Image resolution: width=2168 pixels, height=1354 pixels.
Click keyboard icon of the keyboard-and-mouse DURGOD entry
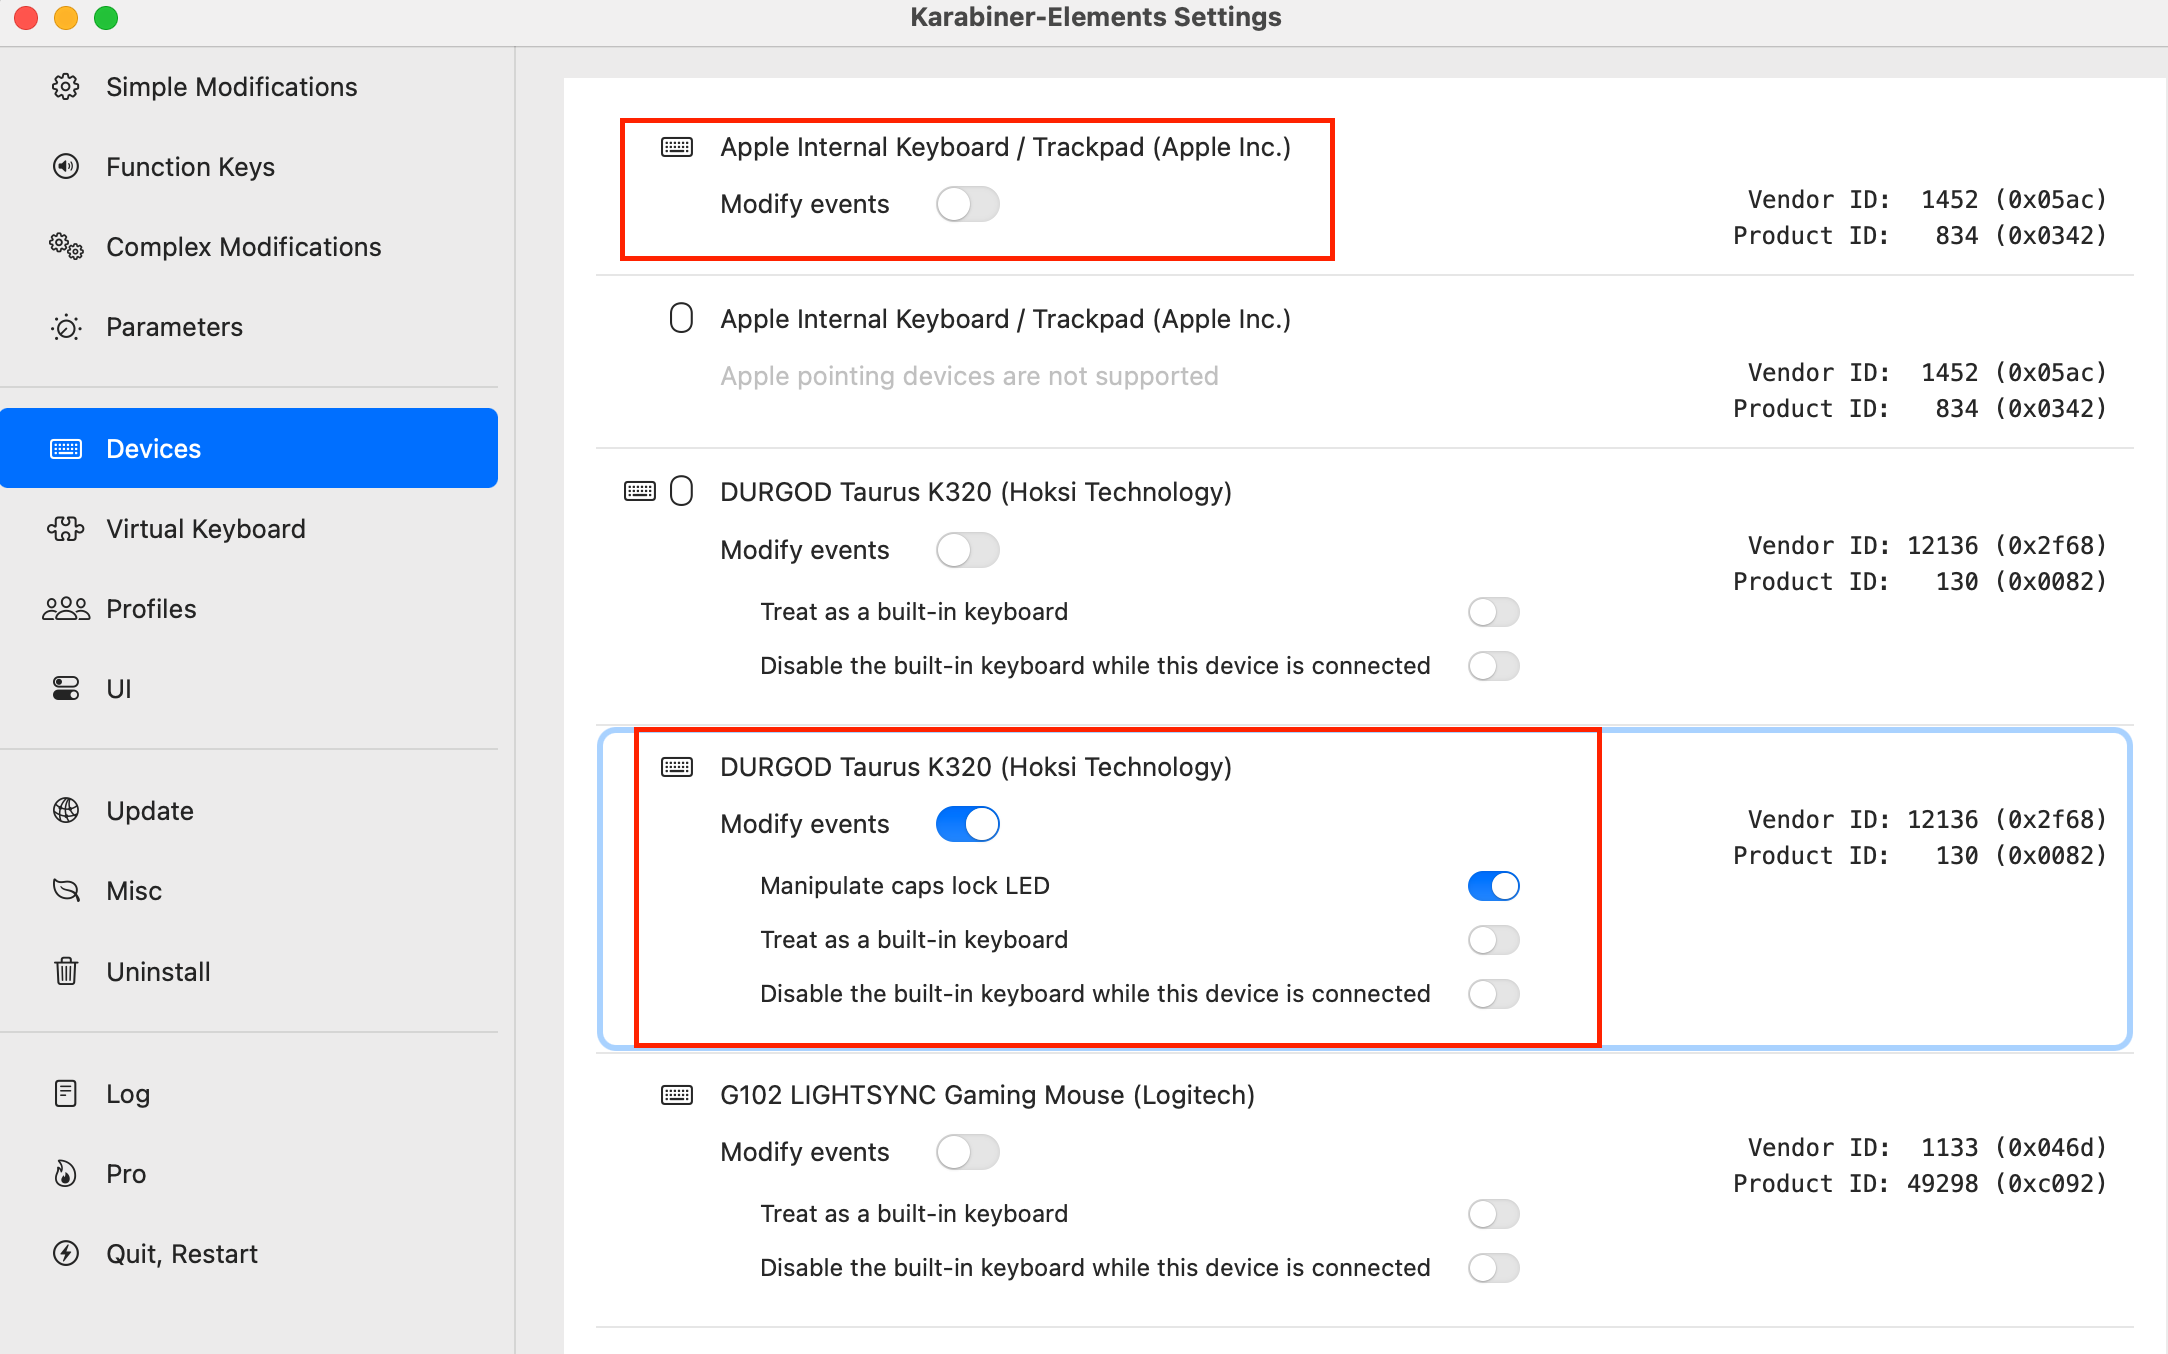pos(640,491)
